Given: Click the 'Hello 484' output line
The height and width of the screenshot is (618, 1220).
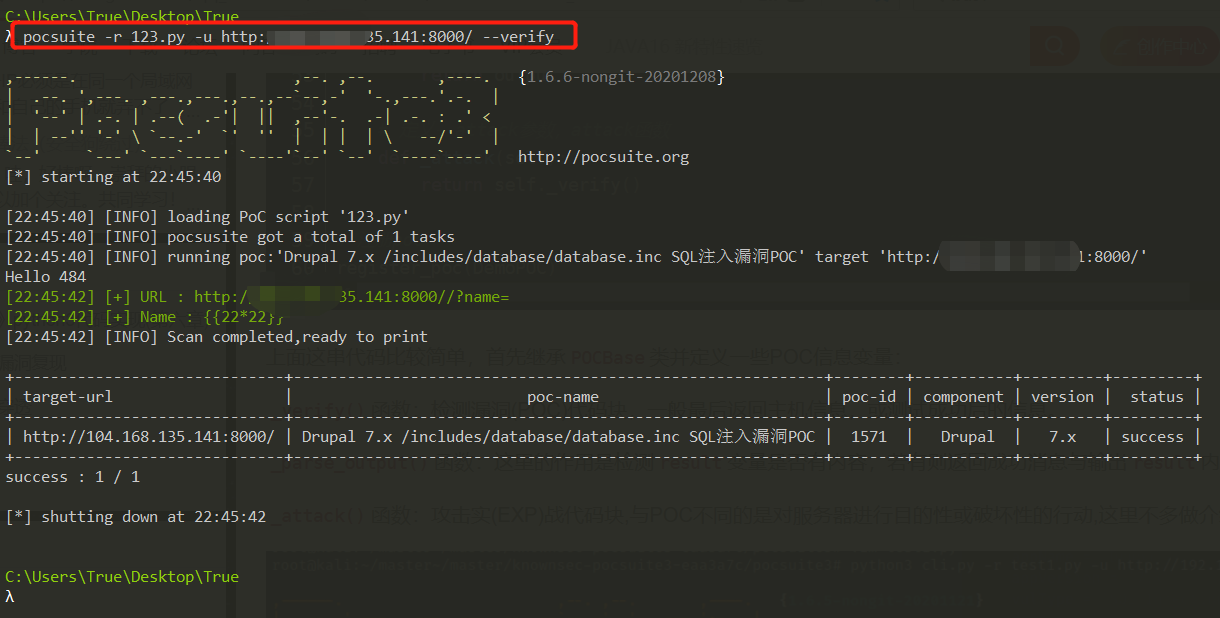Looking at the screenshot, I should [46, 277].
